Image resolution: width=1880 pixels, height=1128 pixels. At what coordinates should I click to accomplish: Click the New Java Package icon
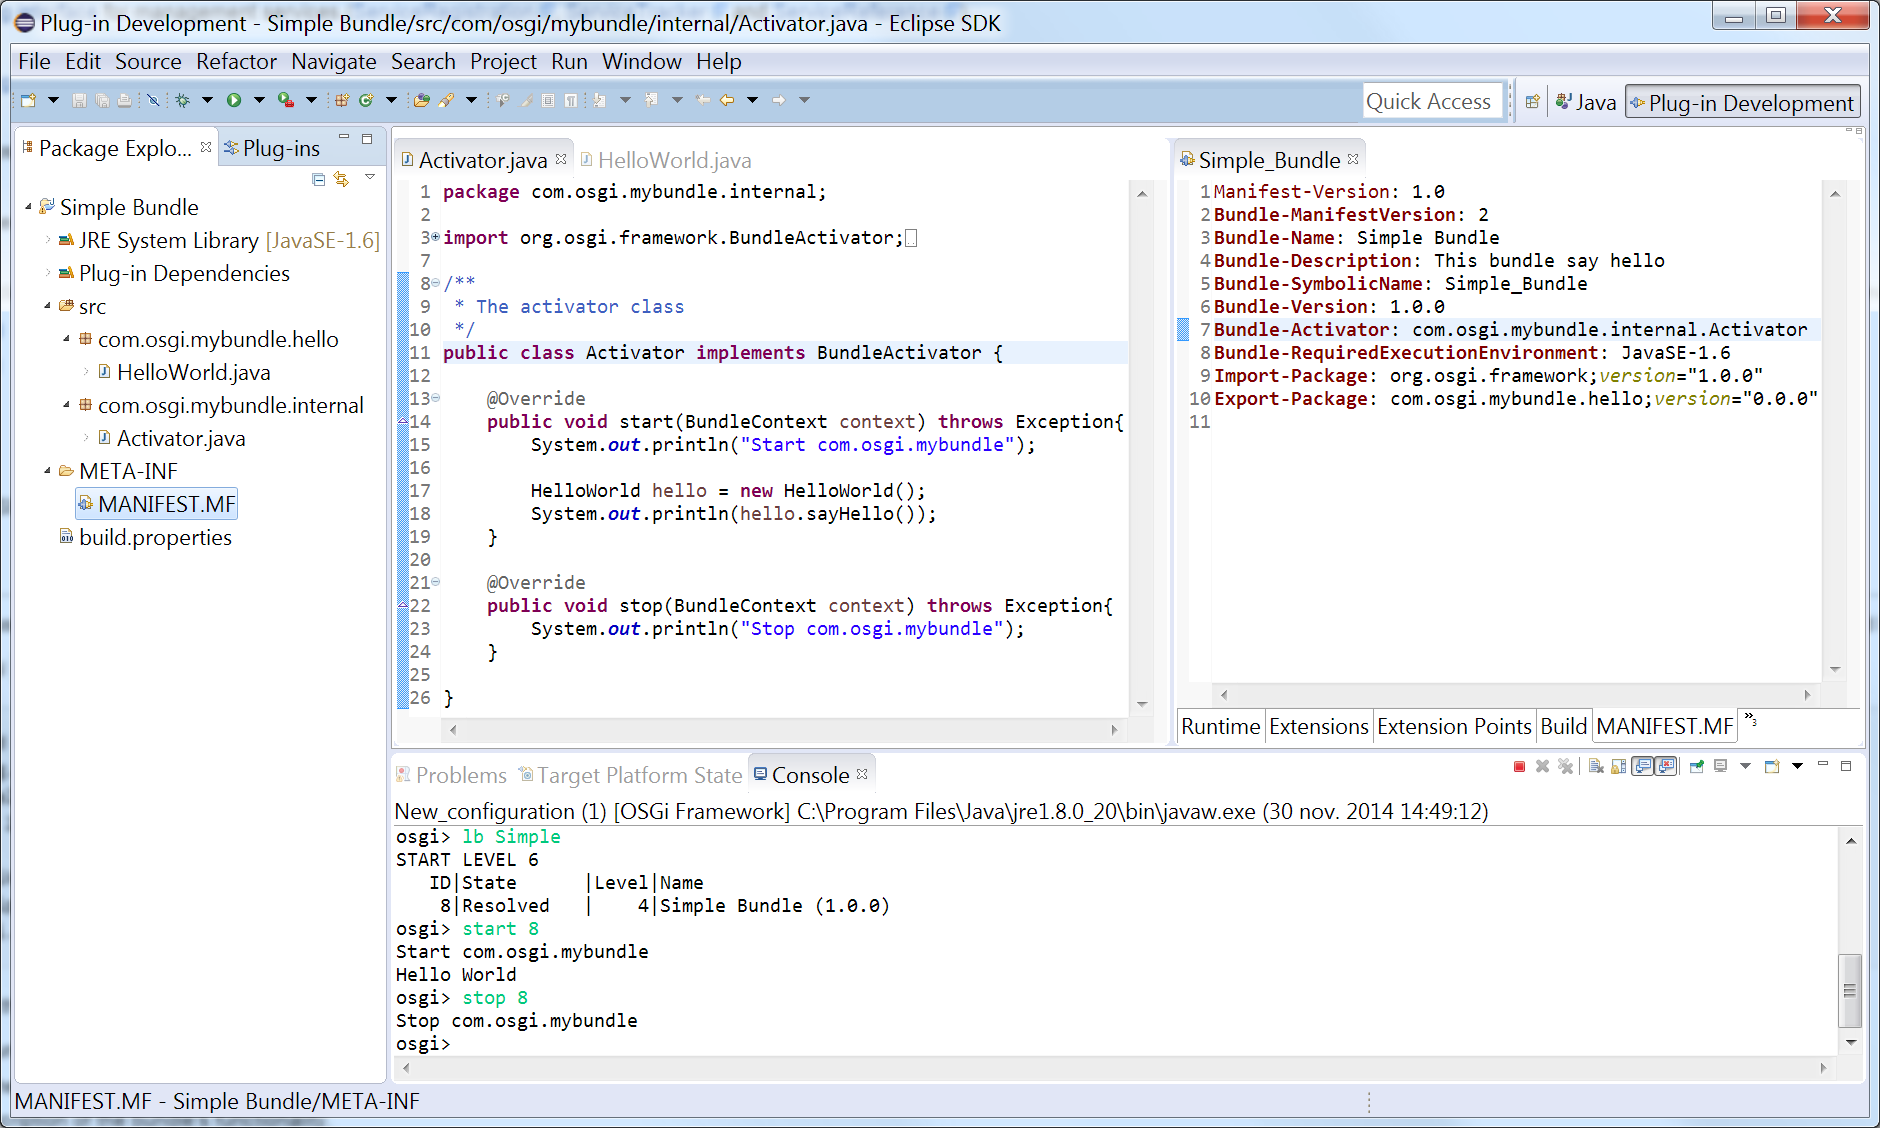point(342,100)
